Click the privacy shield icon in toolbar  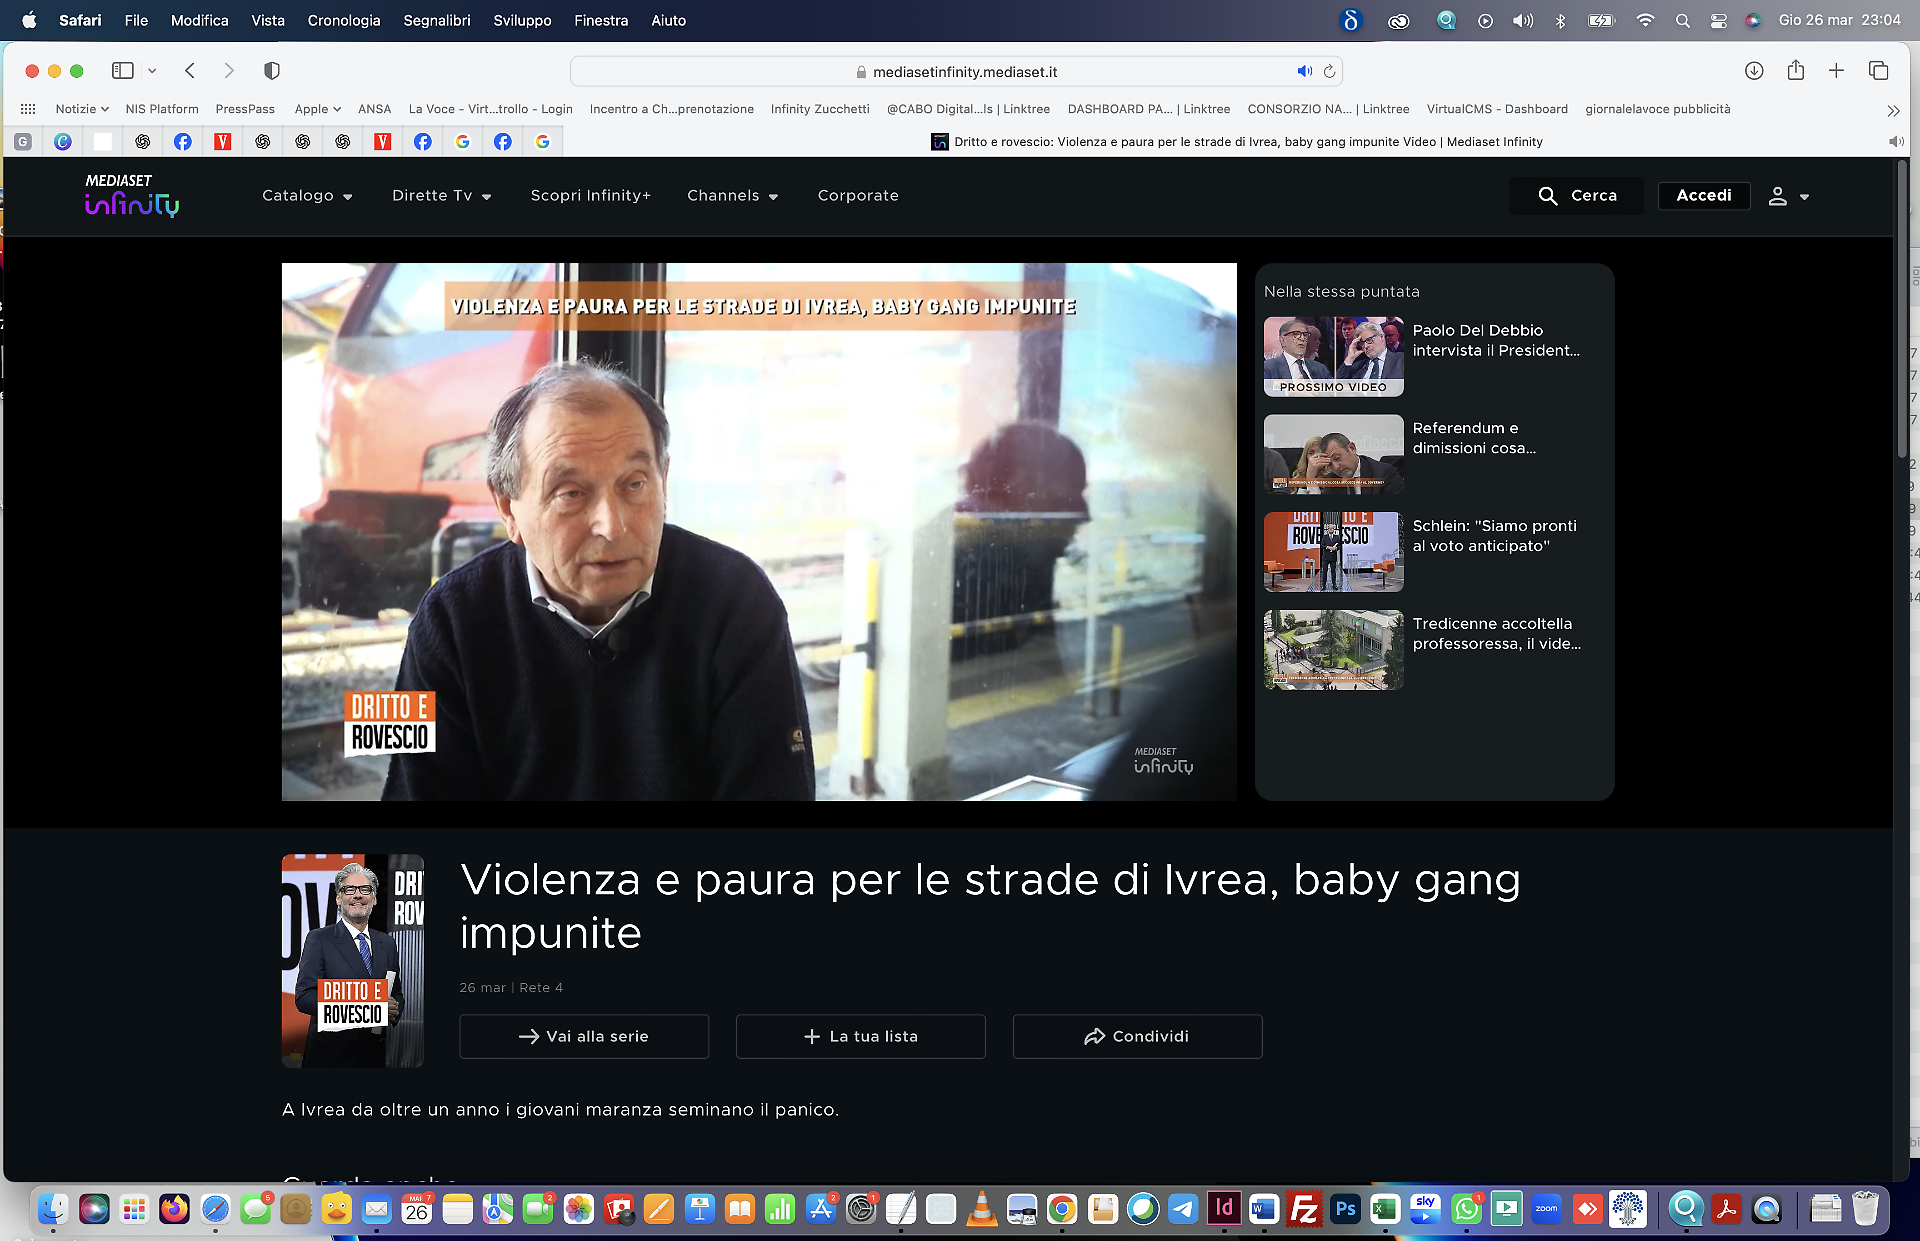pos(271,70)
